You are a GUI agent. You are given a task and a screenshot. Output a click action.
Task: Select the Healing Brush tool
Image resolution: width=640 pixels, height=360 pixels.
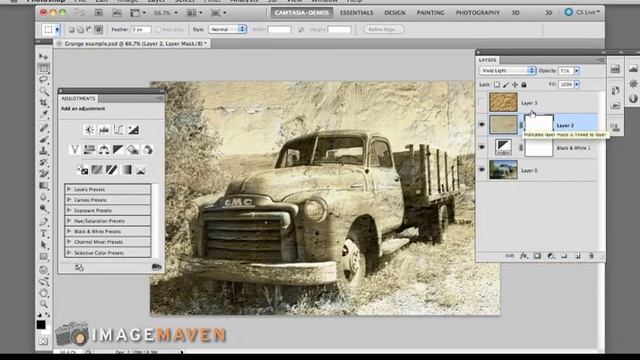coord(43,128)
